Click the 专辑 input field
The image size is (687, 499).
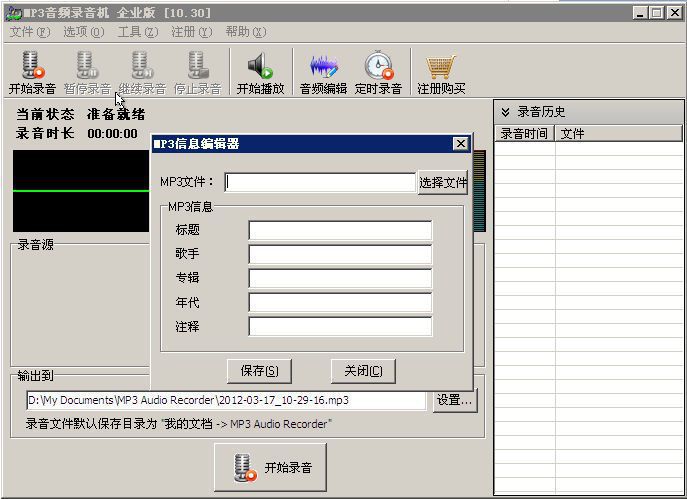tap(340, 278)
